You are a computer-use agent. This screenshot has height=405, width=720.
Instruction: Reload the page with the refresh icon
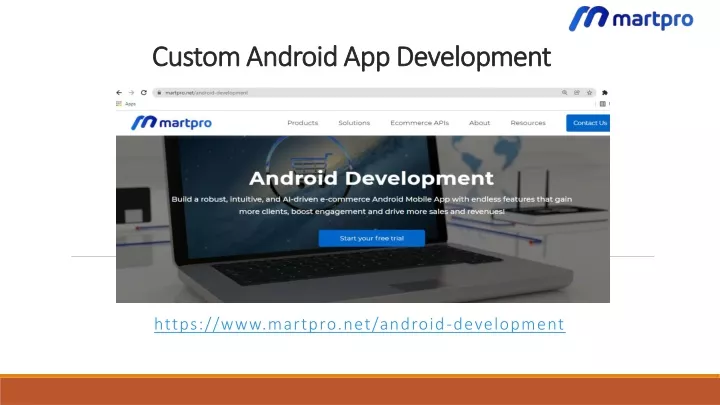[144, 93]
